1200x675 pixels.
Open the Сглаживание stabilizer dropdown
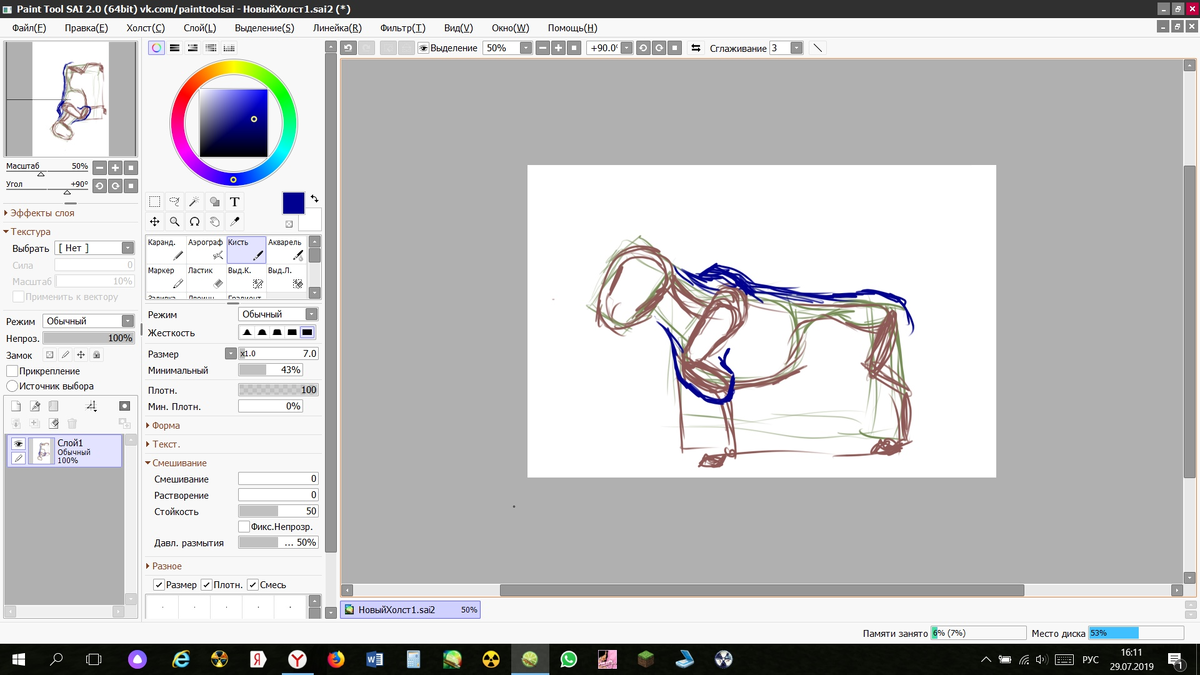[796, 48]
